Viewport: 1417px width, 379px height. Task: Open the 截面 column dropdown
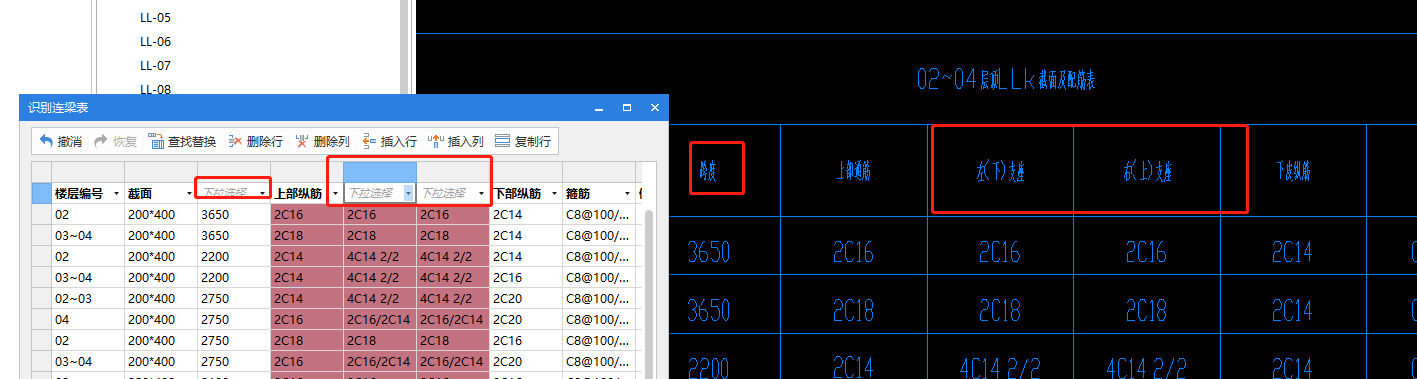(190, 193)
